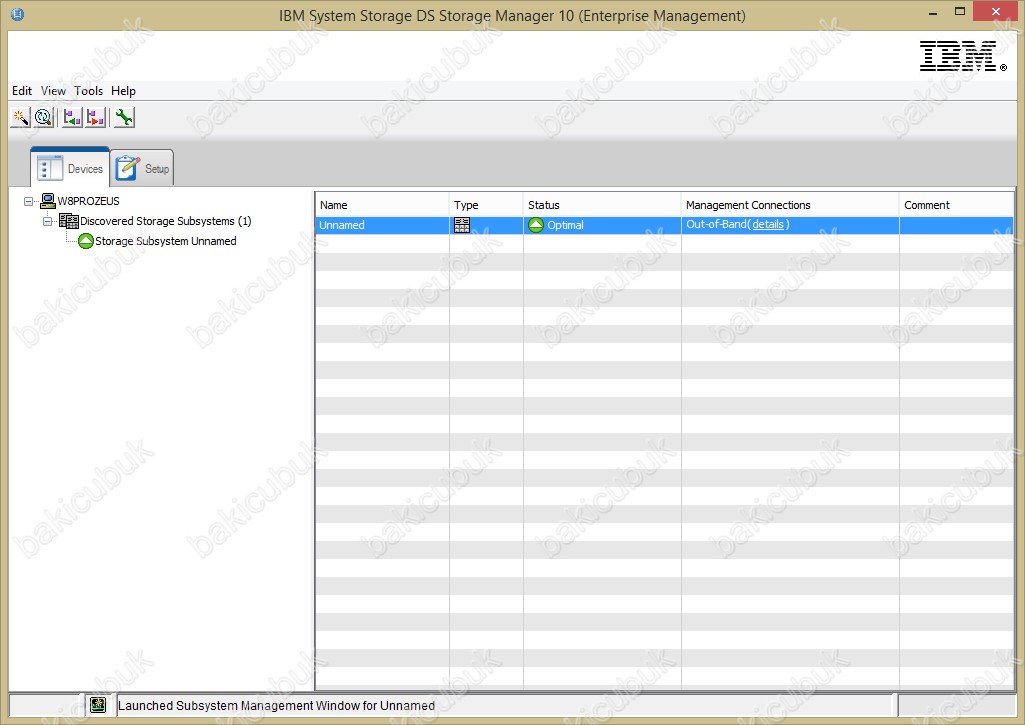This screenshot has height=725, width=1025.
Task: Click the Automatic Discovery wand toolbar icon
Action: pyautogui.click(x=20, y=118)
